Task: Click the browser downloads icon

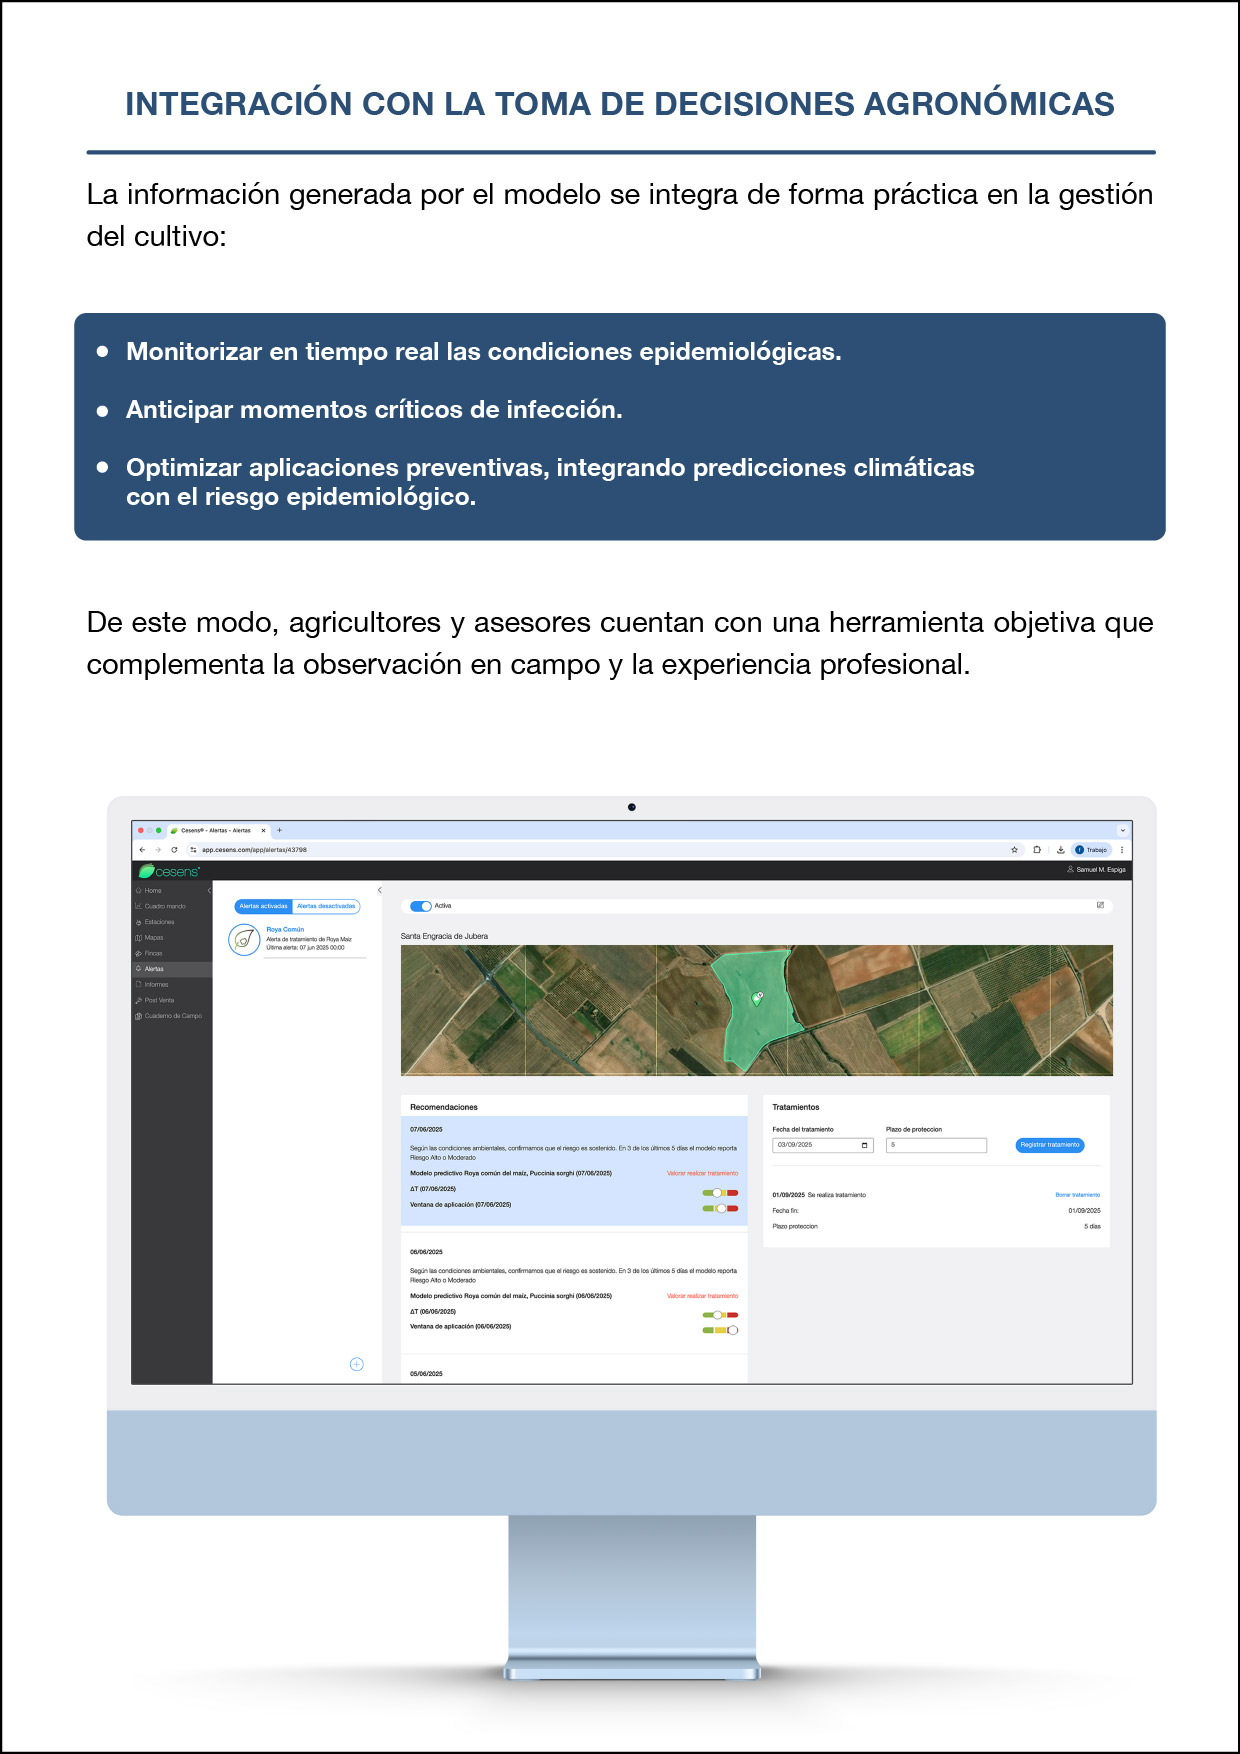Action: tap(1060, 850)
